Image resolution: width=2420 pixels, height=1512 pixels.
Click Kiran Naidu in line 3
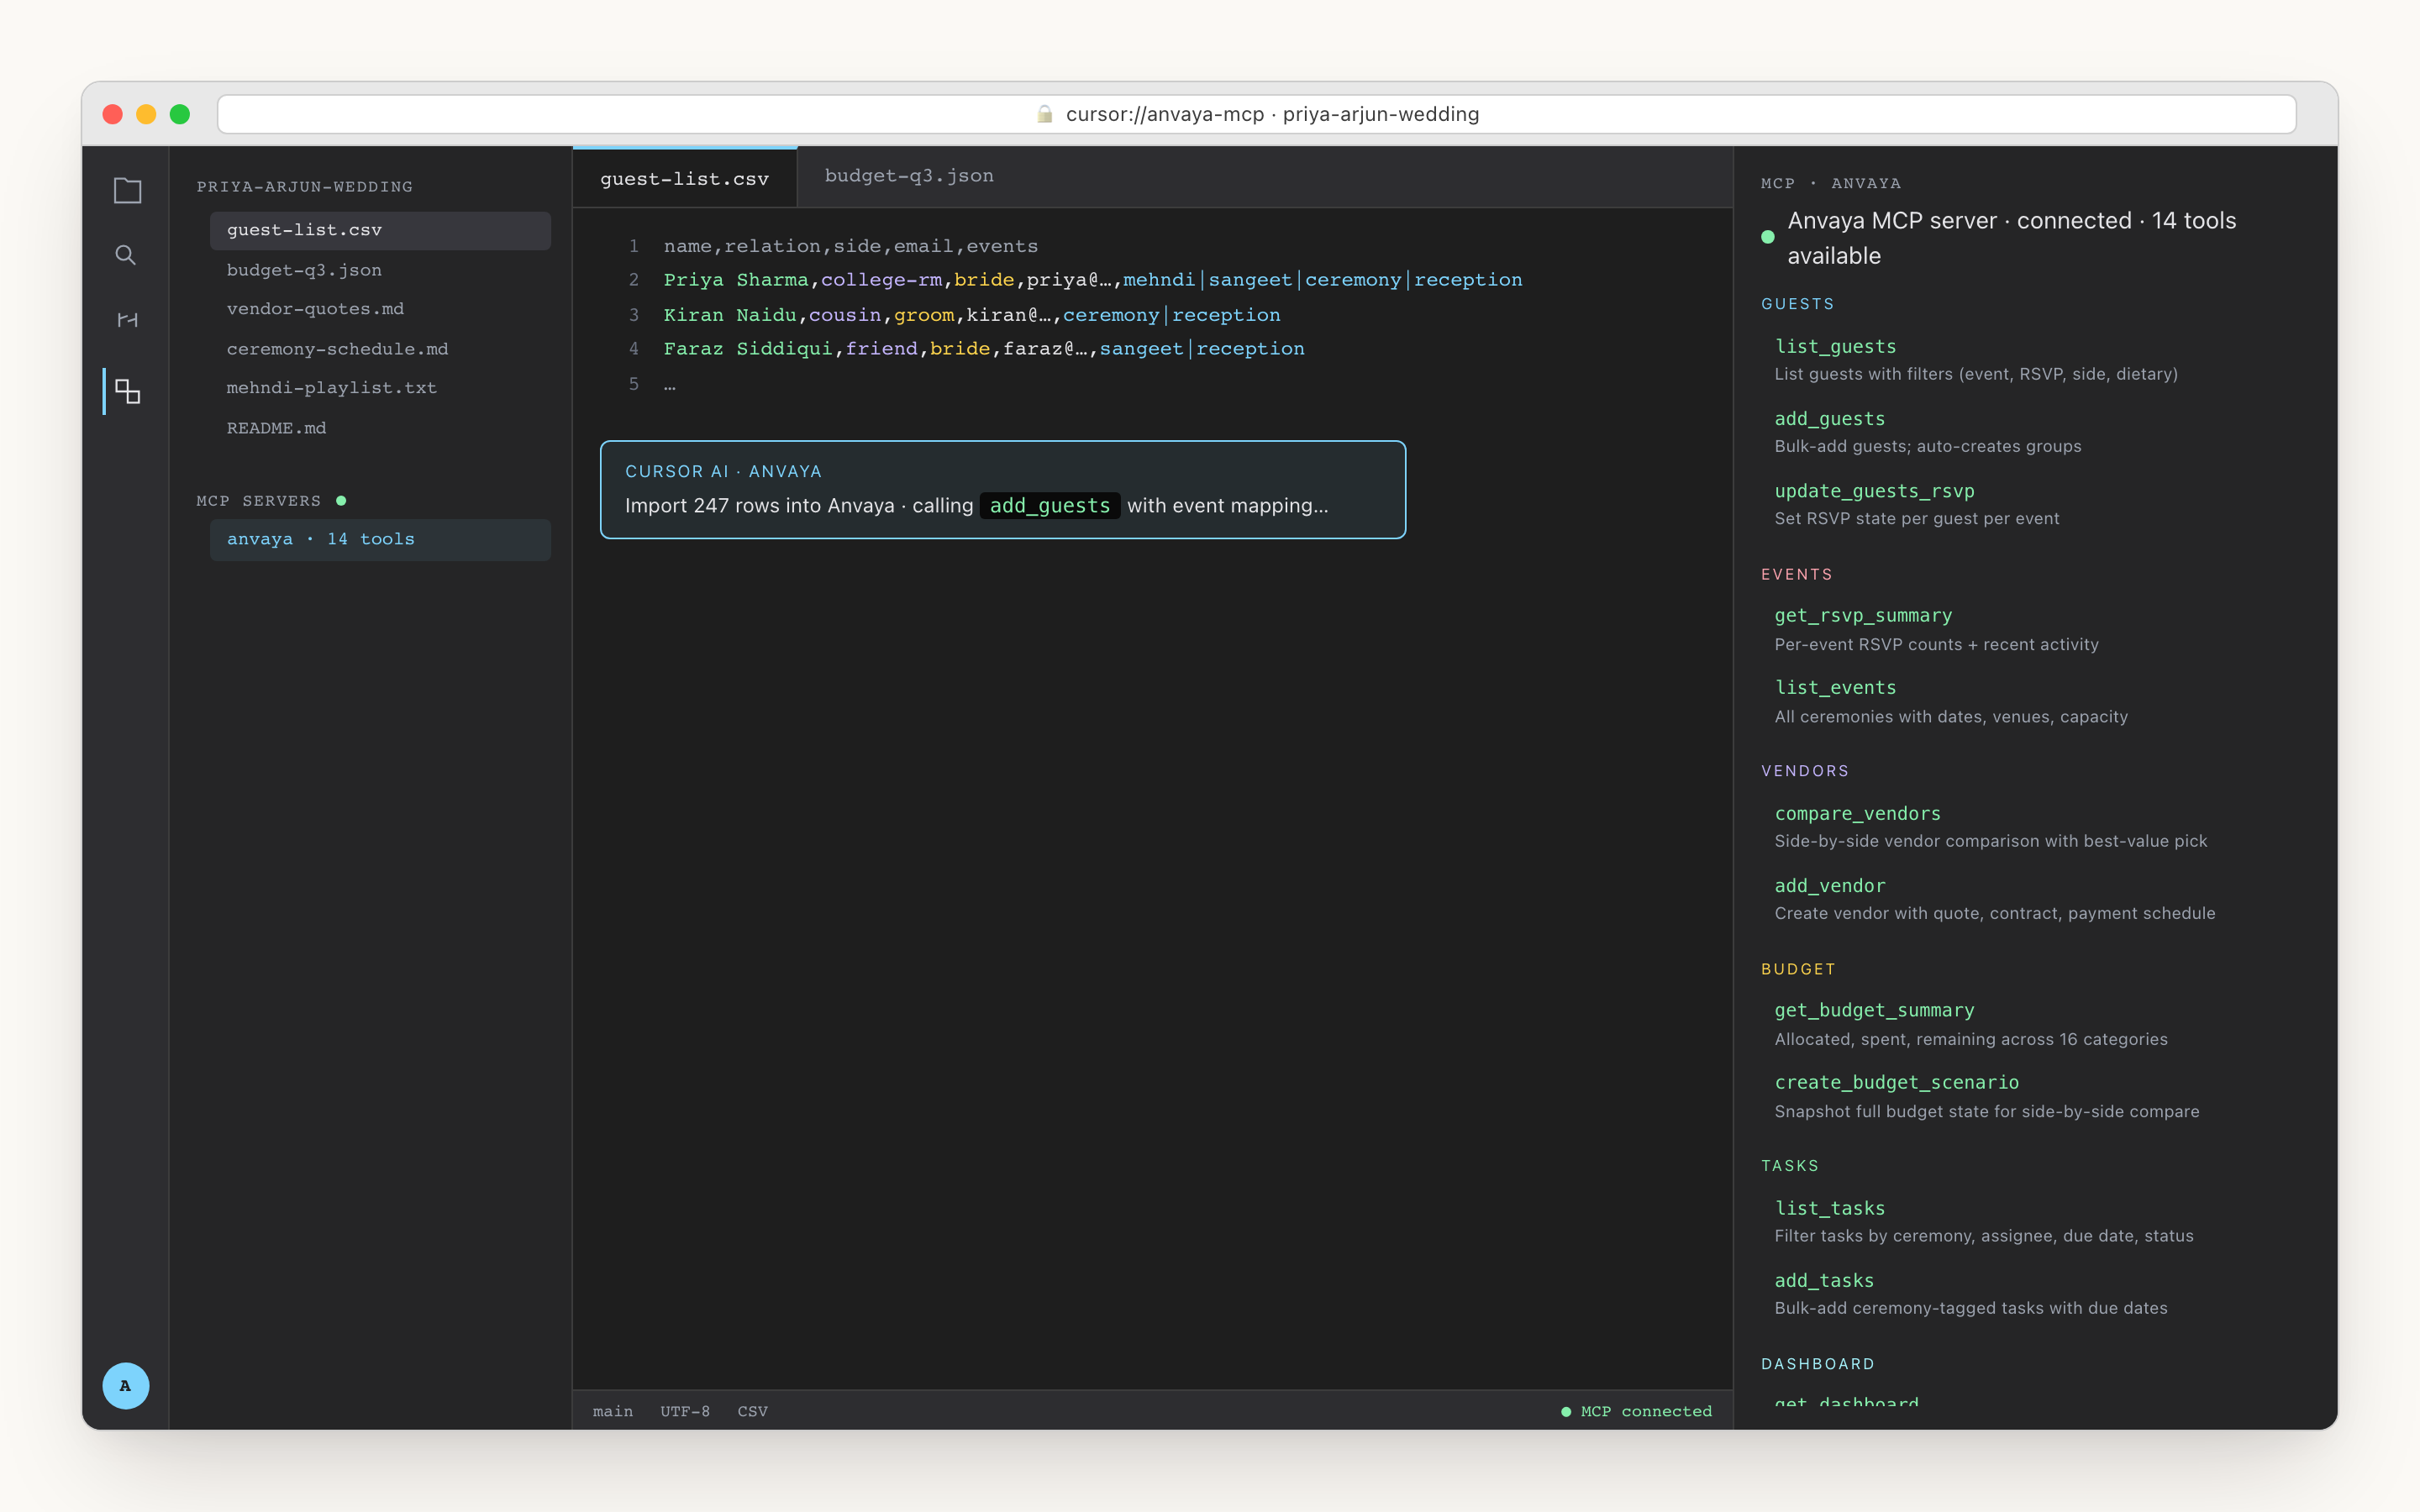coord(729,315)
